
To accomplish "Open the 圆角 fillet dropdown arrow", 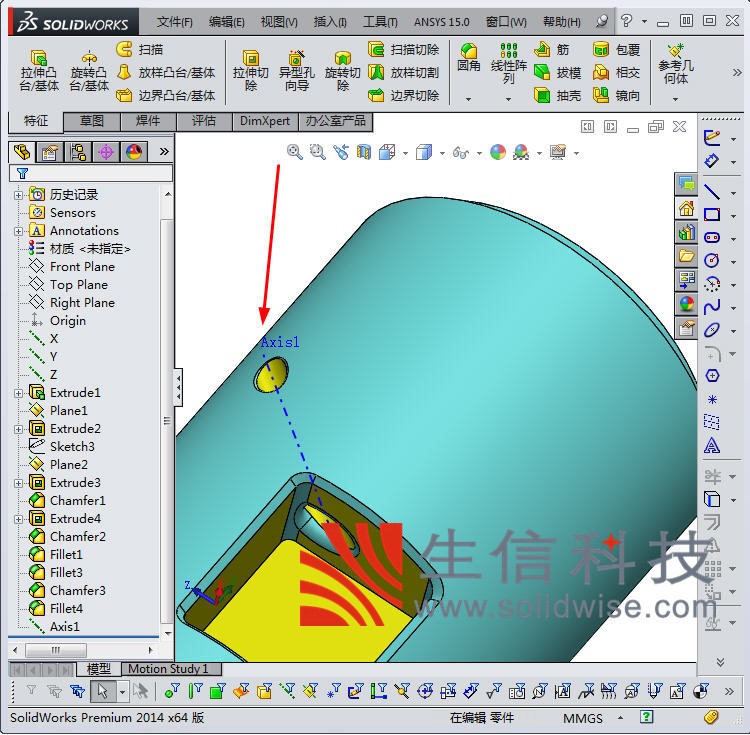I will (x=469, y=99).
